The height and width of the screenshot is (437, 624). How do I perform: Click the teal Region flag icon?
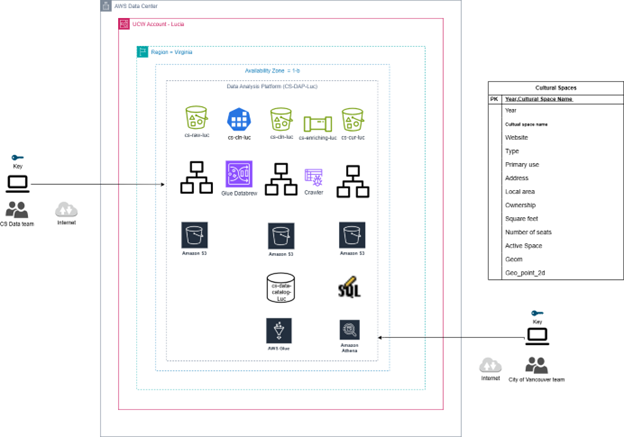pyautogui.click(x=142, y=52)
